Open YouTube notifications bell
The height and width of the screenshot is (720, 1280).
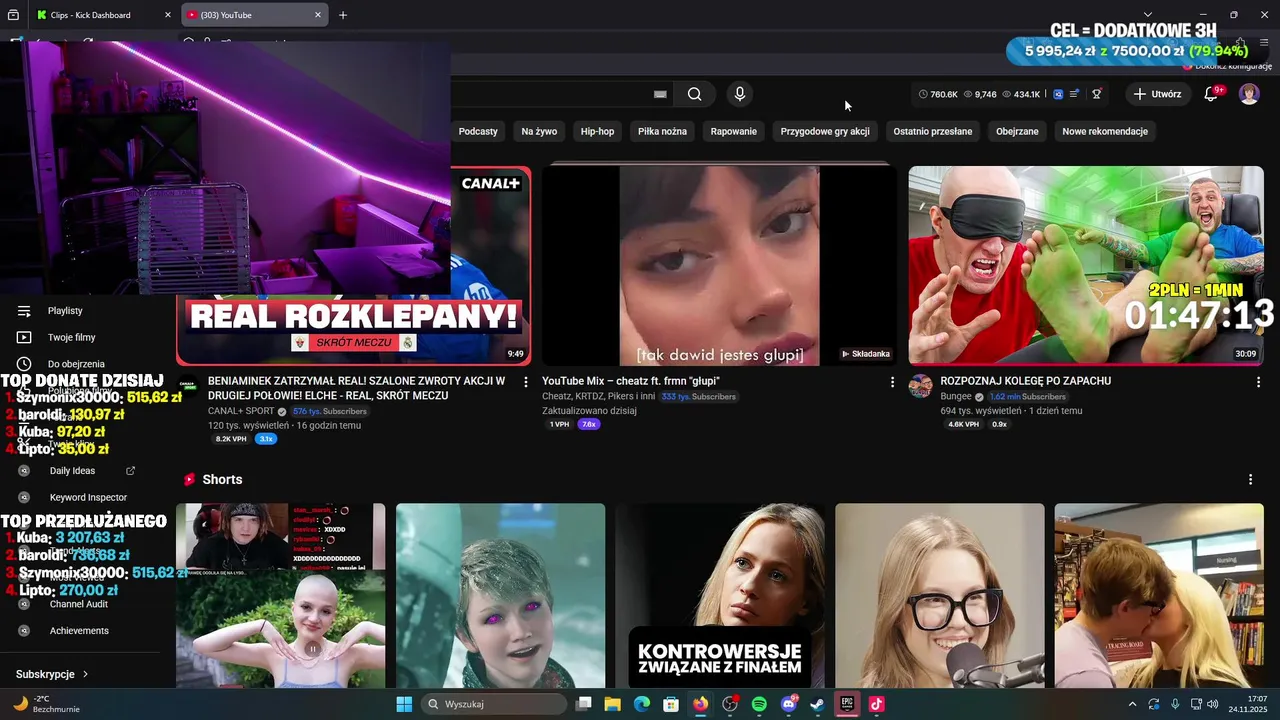click(1211, 94)
